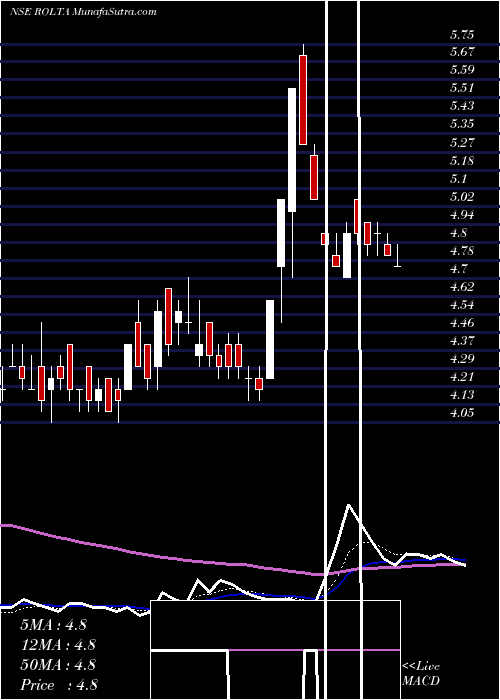Screen dimensions: 500x700
Task: Click the 4.37 price level label
Action: [x=462, y=341]
